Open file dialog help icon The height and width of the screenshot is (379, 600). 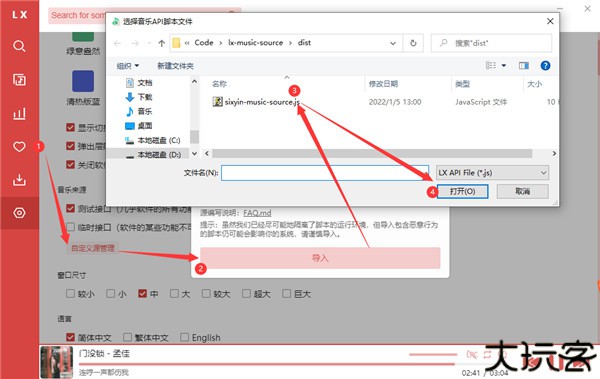pos(545,66)
